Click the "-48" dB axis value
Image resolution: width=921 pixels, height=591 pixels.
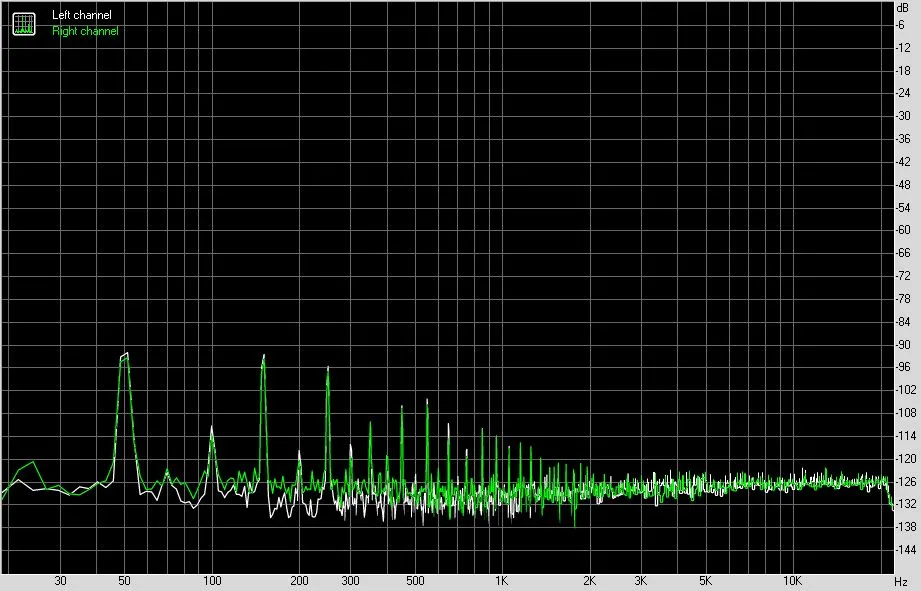pyautogui.click(x=902, y=184)
